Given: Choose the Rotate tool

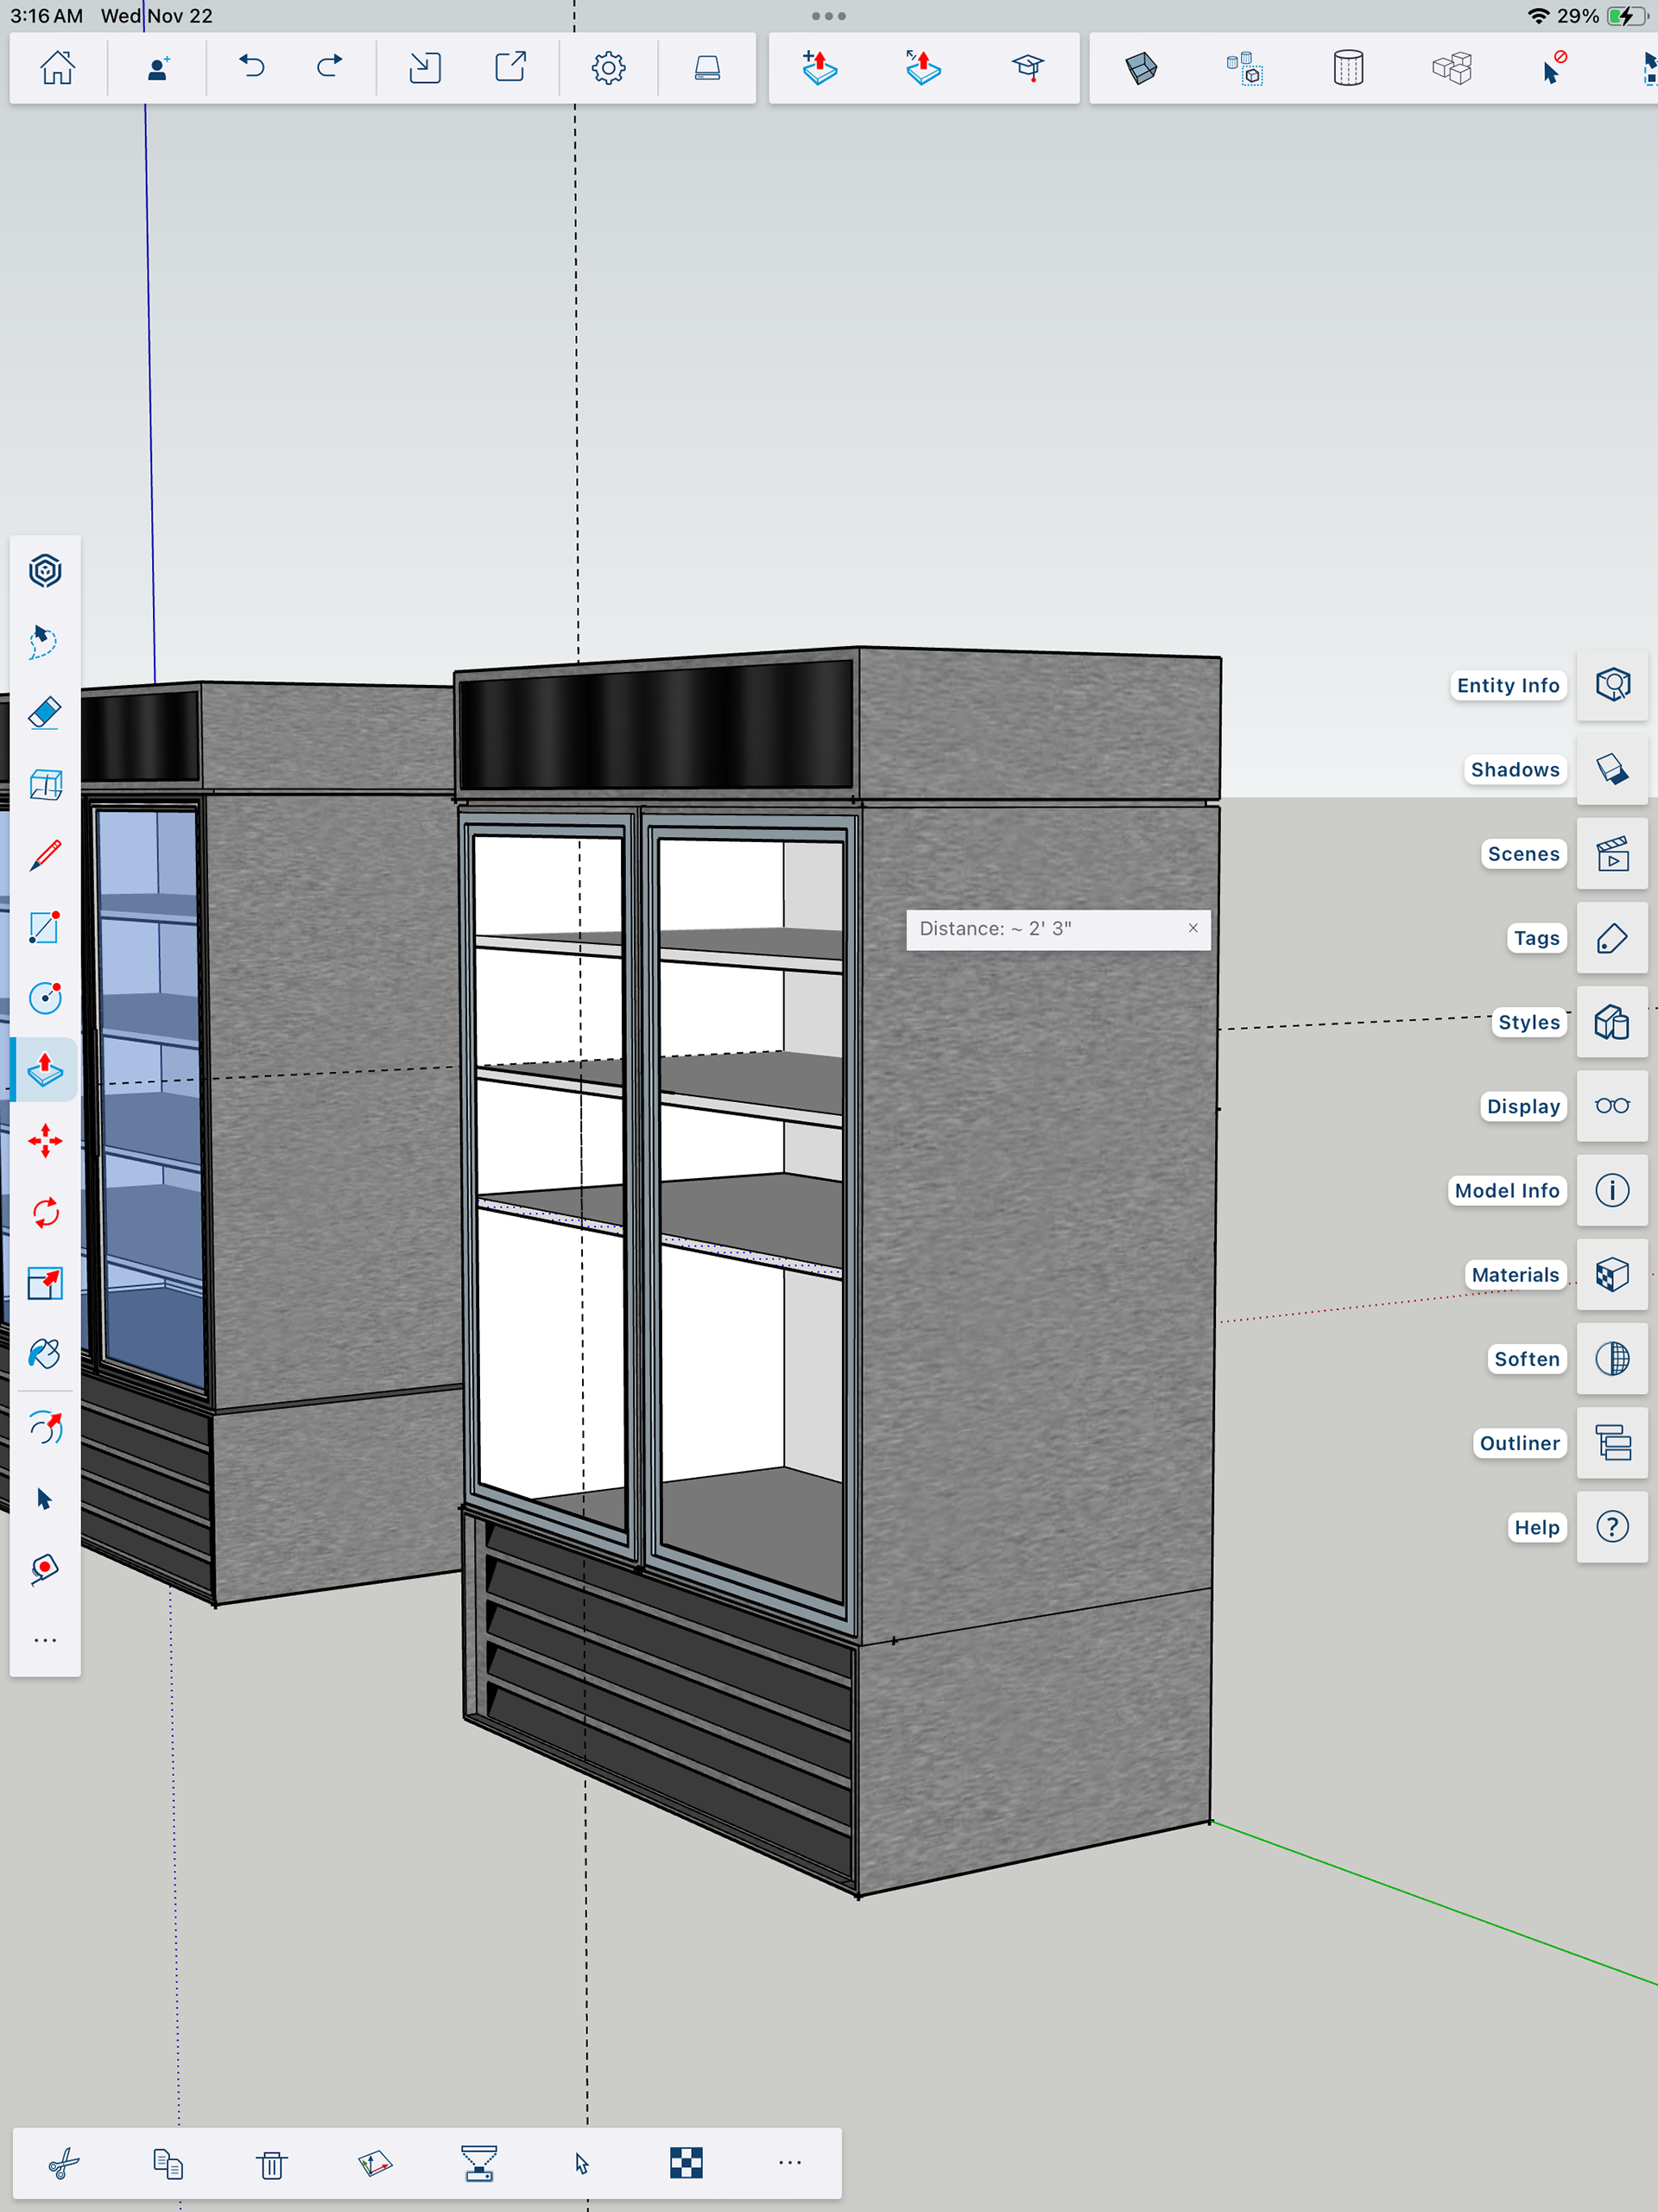Looking at the screenshot, I should point(45,1213).
